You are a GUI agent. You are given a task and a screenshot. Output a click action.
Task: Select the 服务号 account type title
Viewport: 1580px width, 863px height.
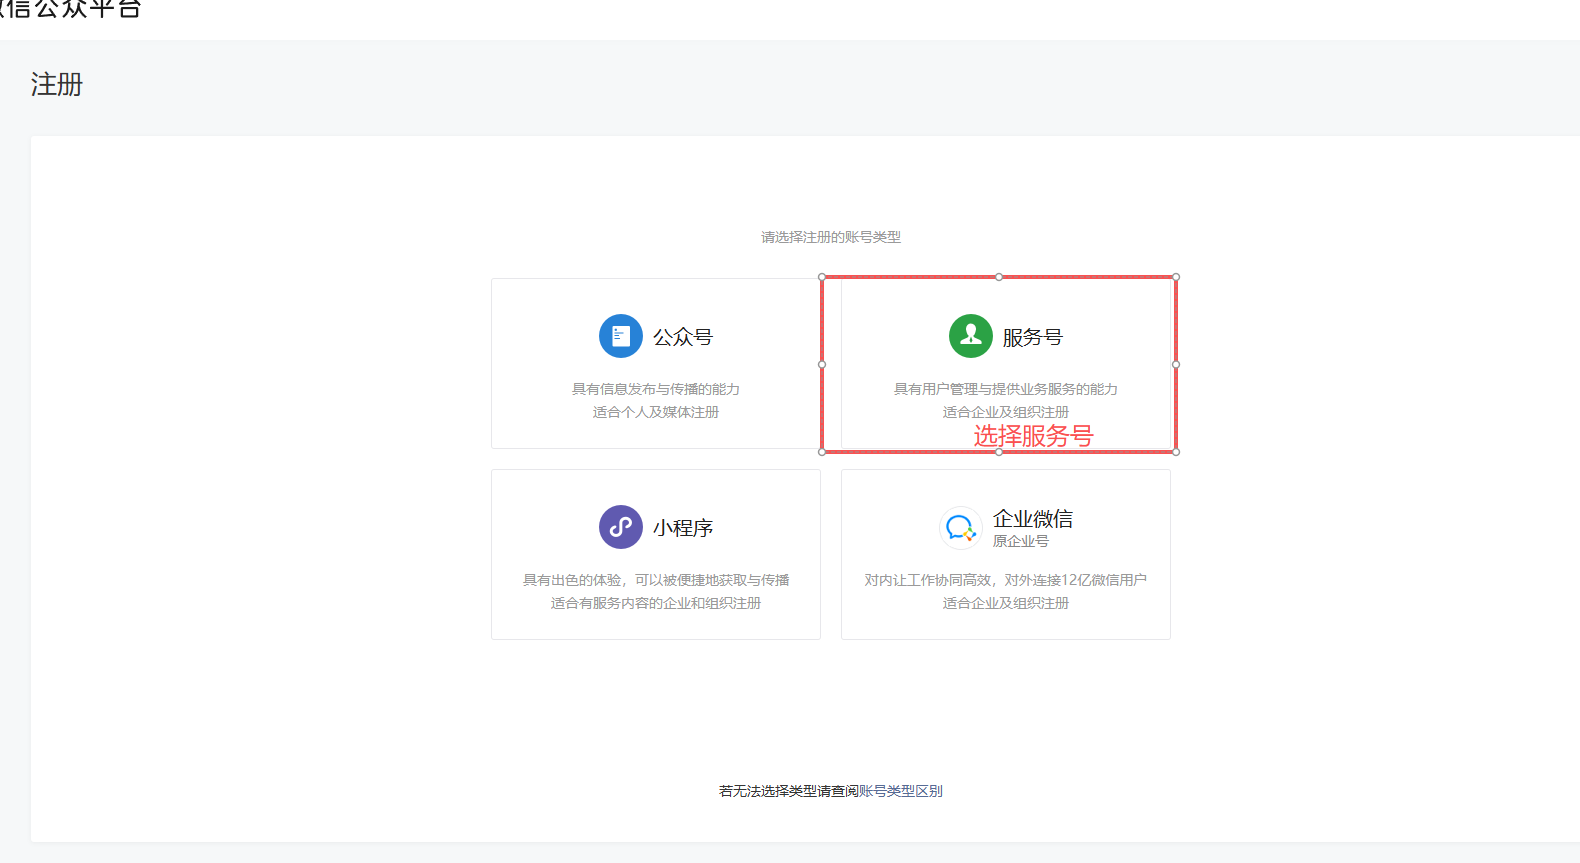pyautogui.click(x=1032, y=338)
